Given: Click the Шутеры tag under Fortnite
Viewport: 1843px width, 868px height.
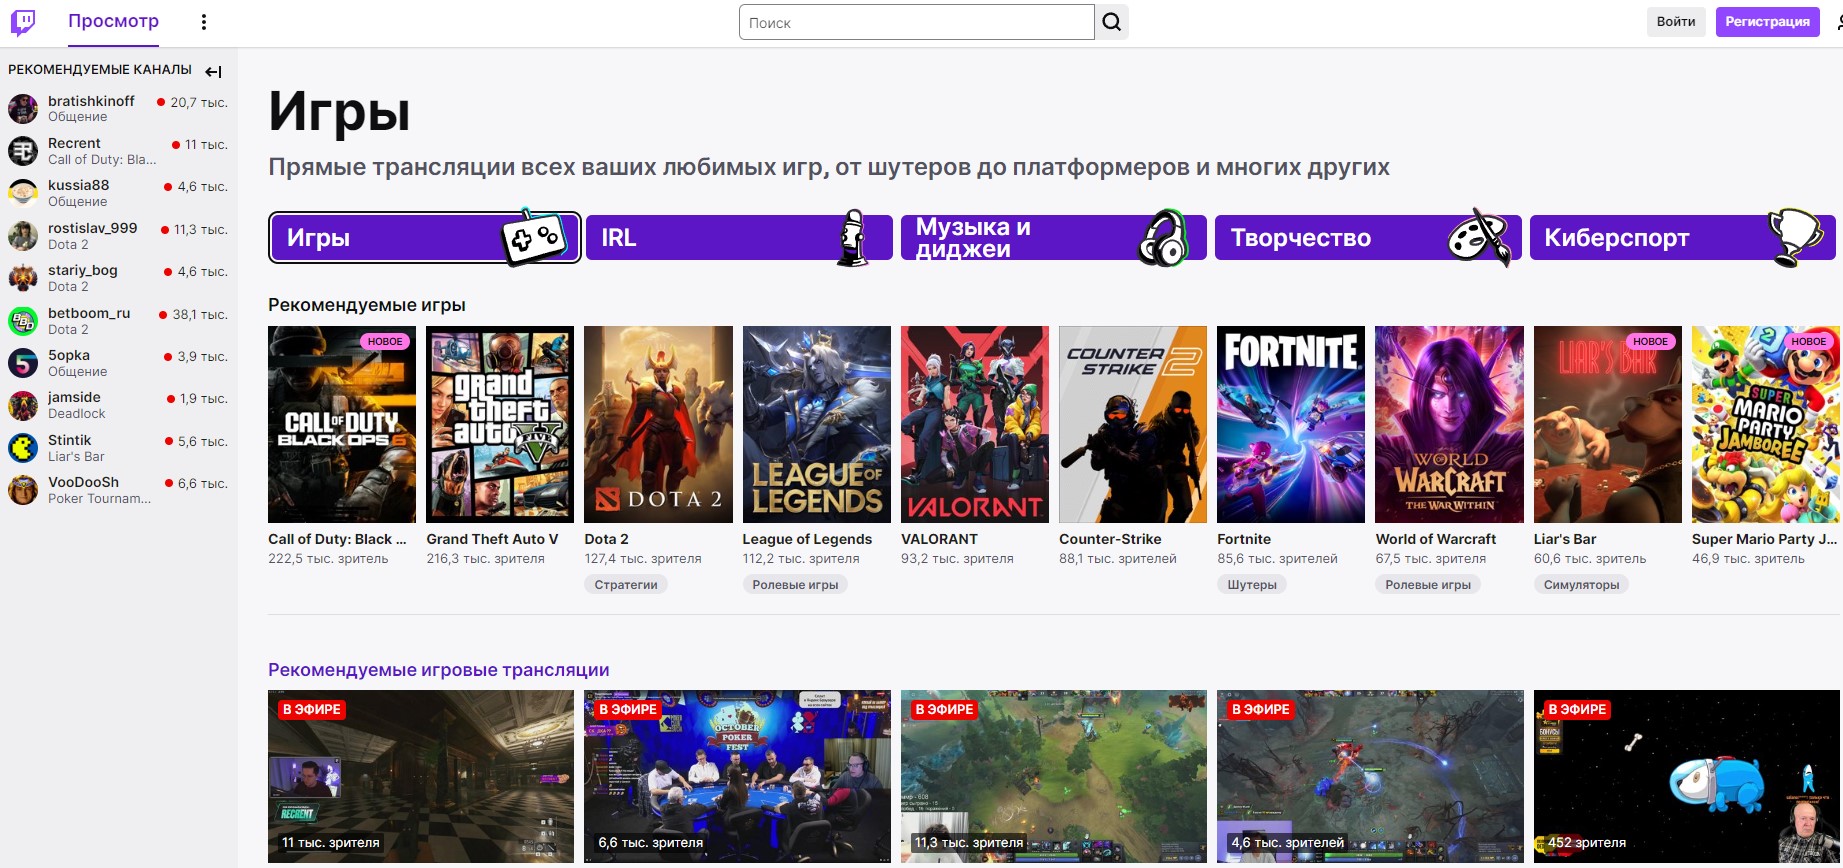Looking at the screenshot, I should point(1252,585).
